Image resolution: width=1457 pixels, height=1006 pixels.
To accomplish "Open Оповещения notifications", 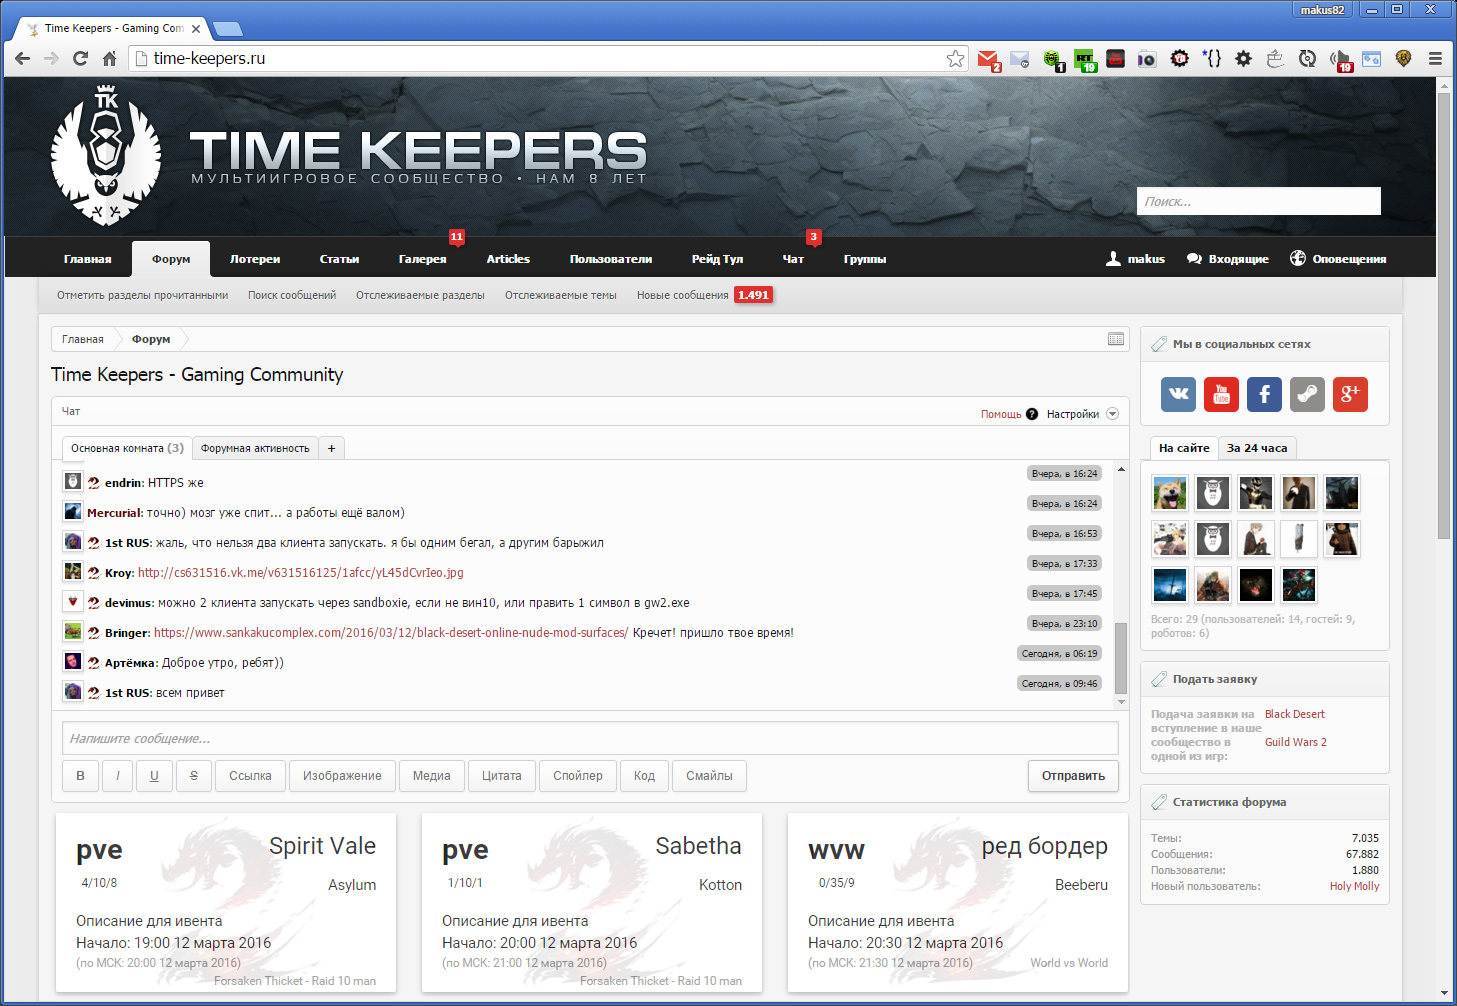I will point(1338,259).
